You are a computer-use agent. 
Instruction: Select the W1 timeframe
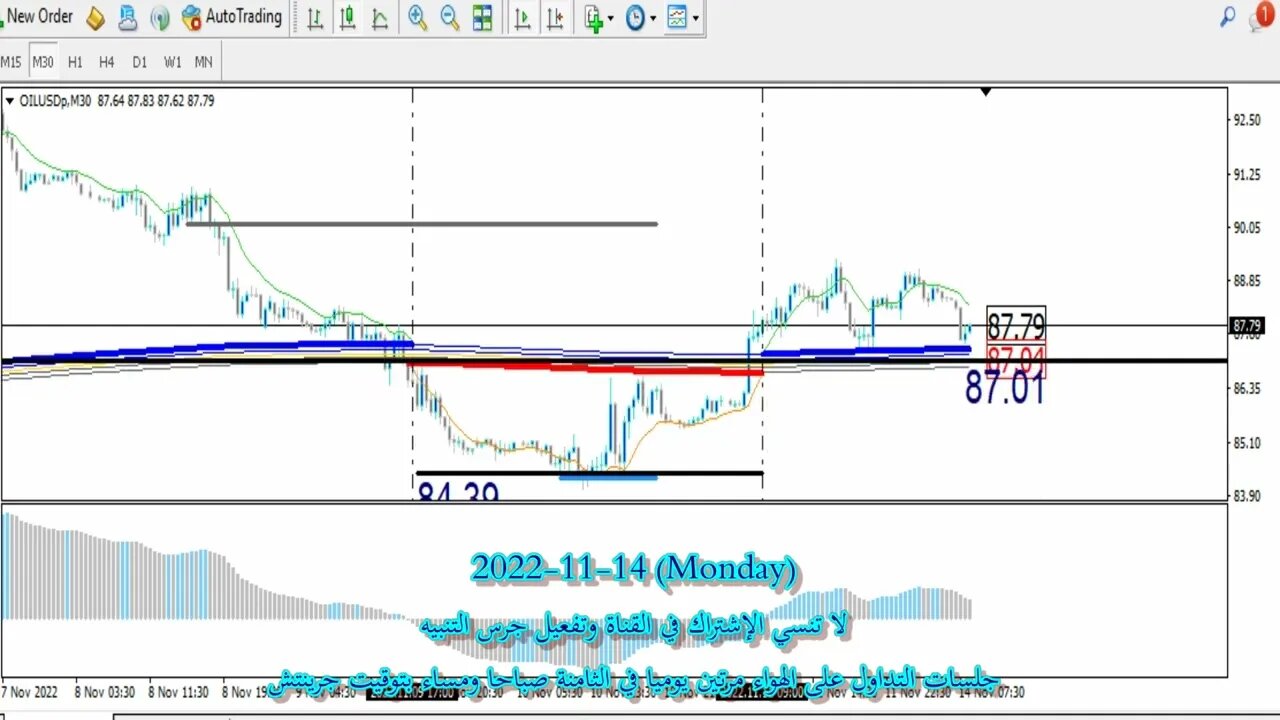(172, 62)
